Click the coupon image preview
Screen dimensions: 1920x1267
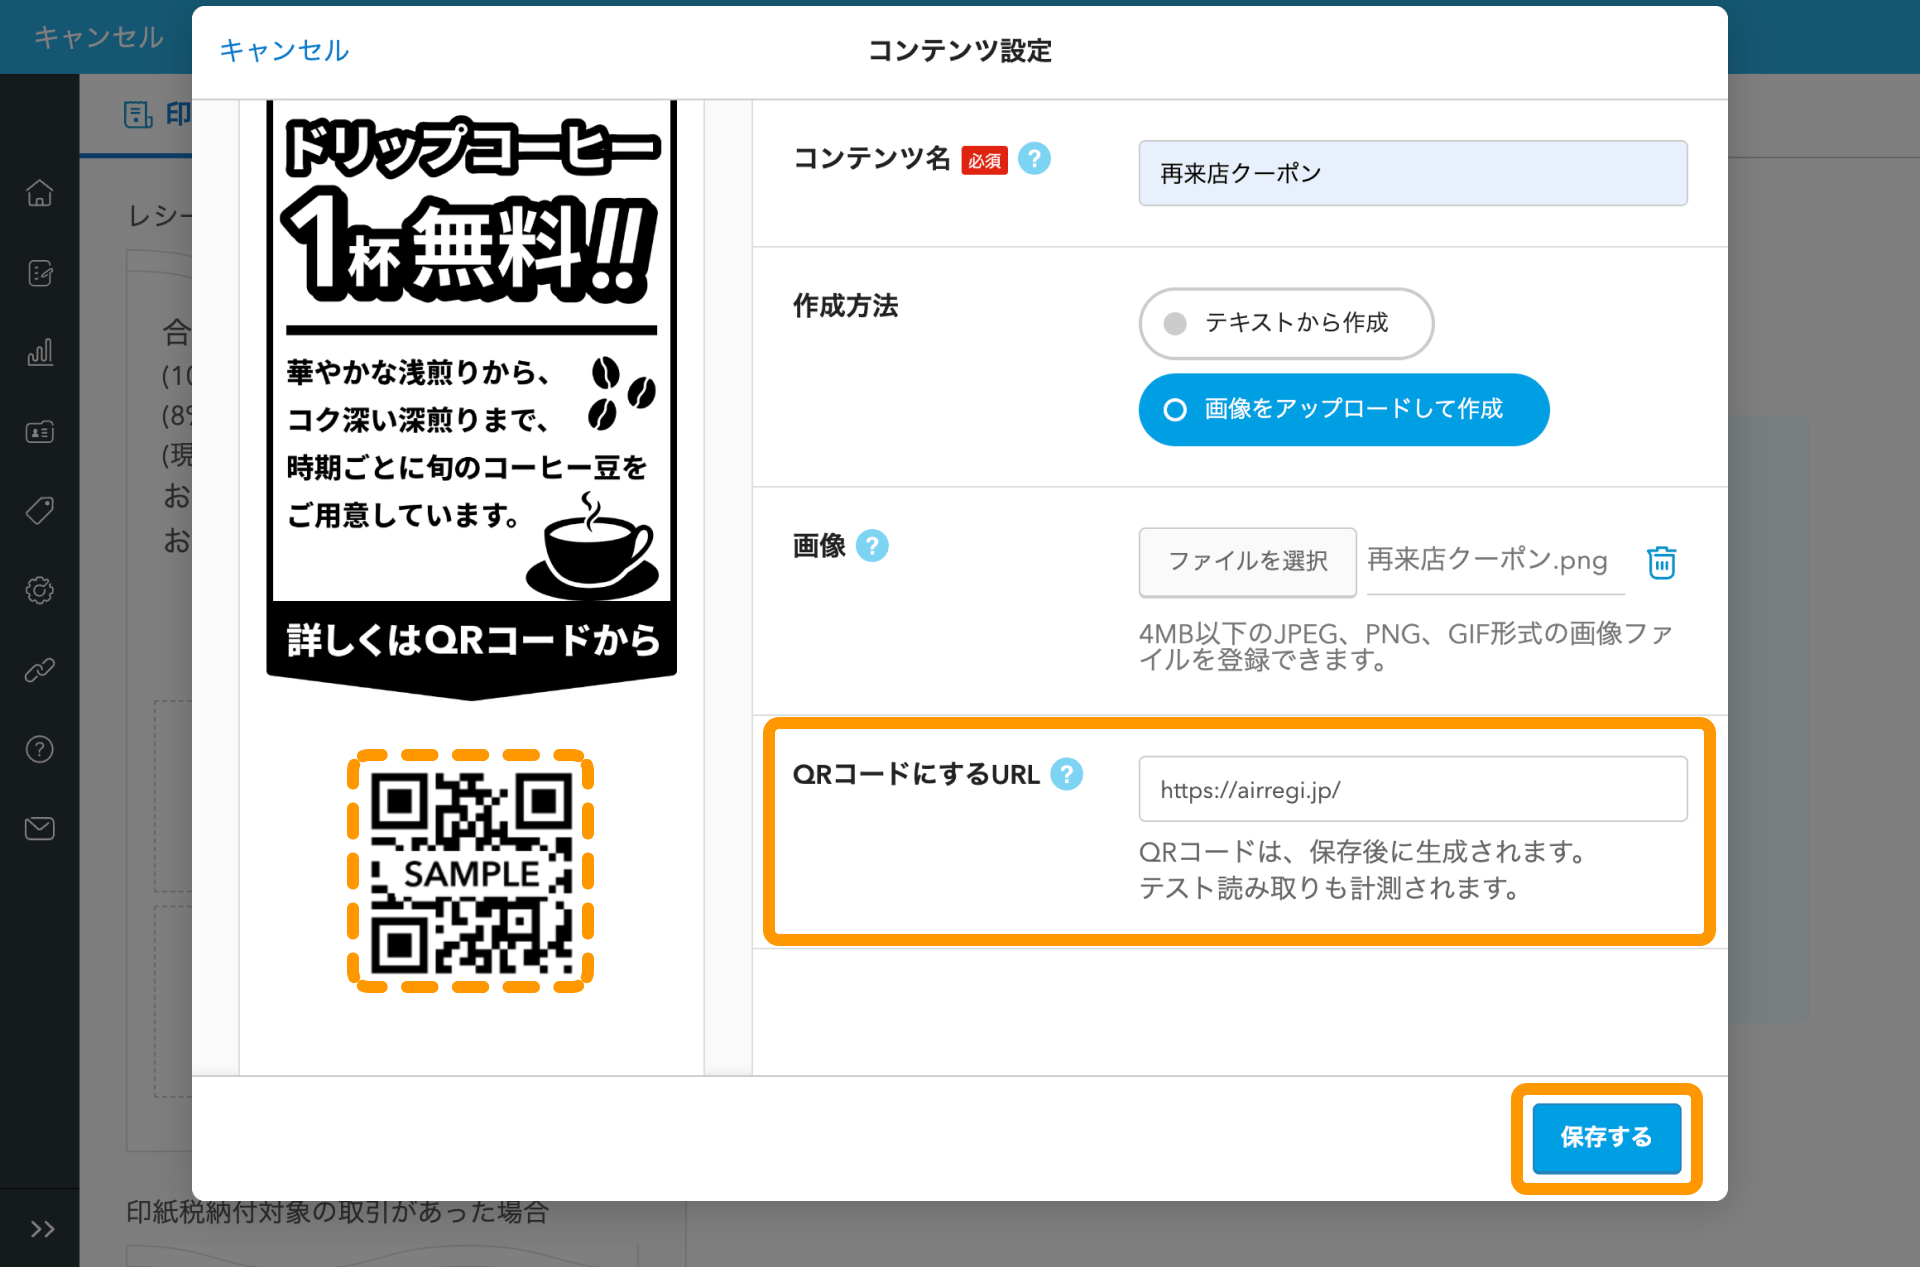coord(471,400)
